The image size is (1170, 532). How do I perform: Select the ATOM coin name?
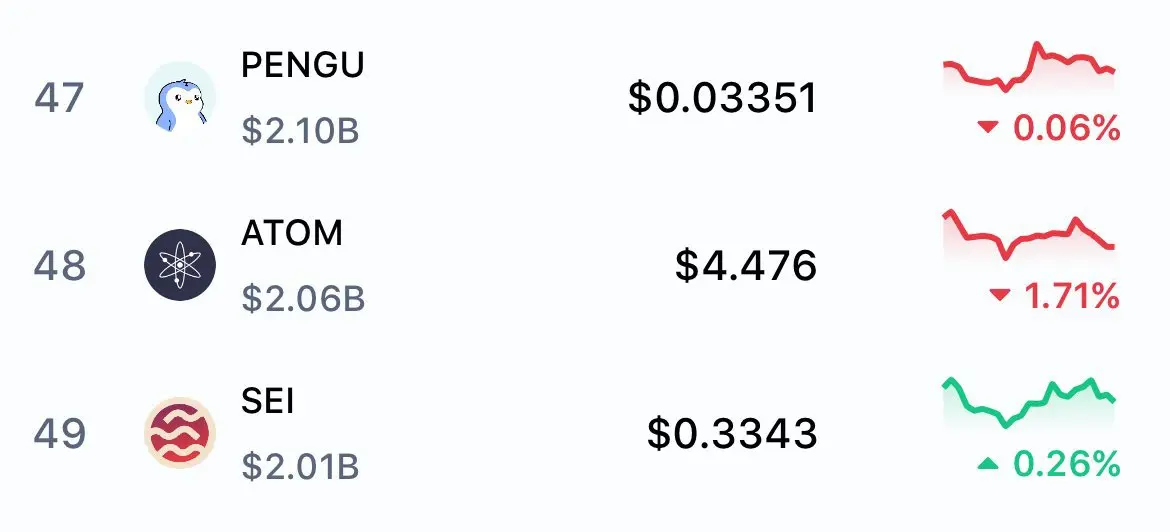coord(292,234)
